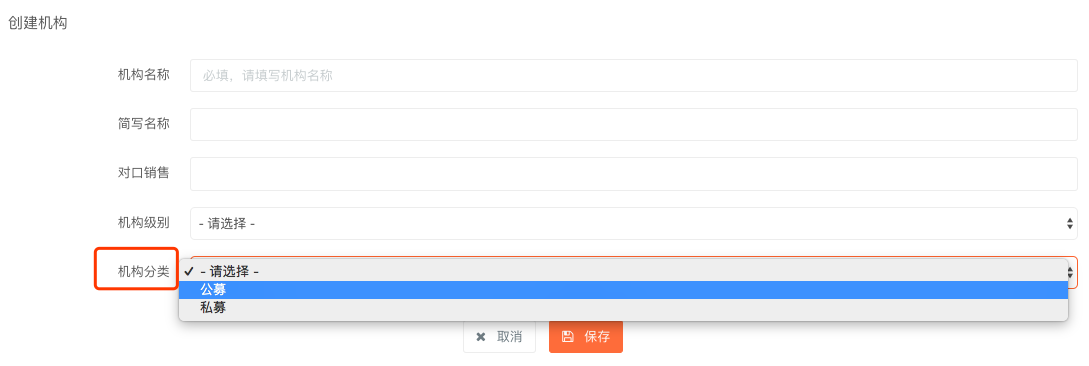This screenshot has height=366, width=1089.
Task: Focus the 对口销售 input field
Action: (633, 174)
